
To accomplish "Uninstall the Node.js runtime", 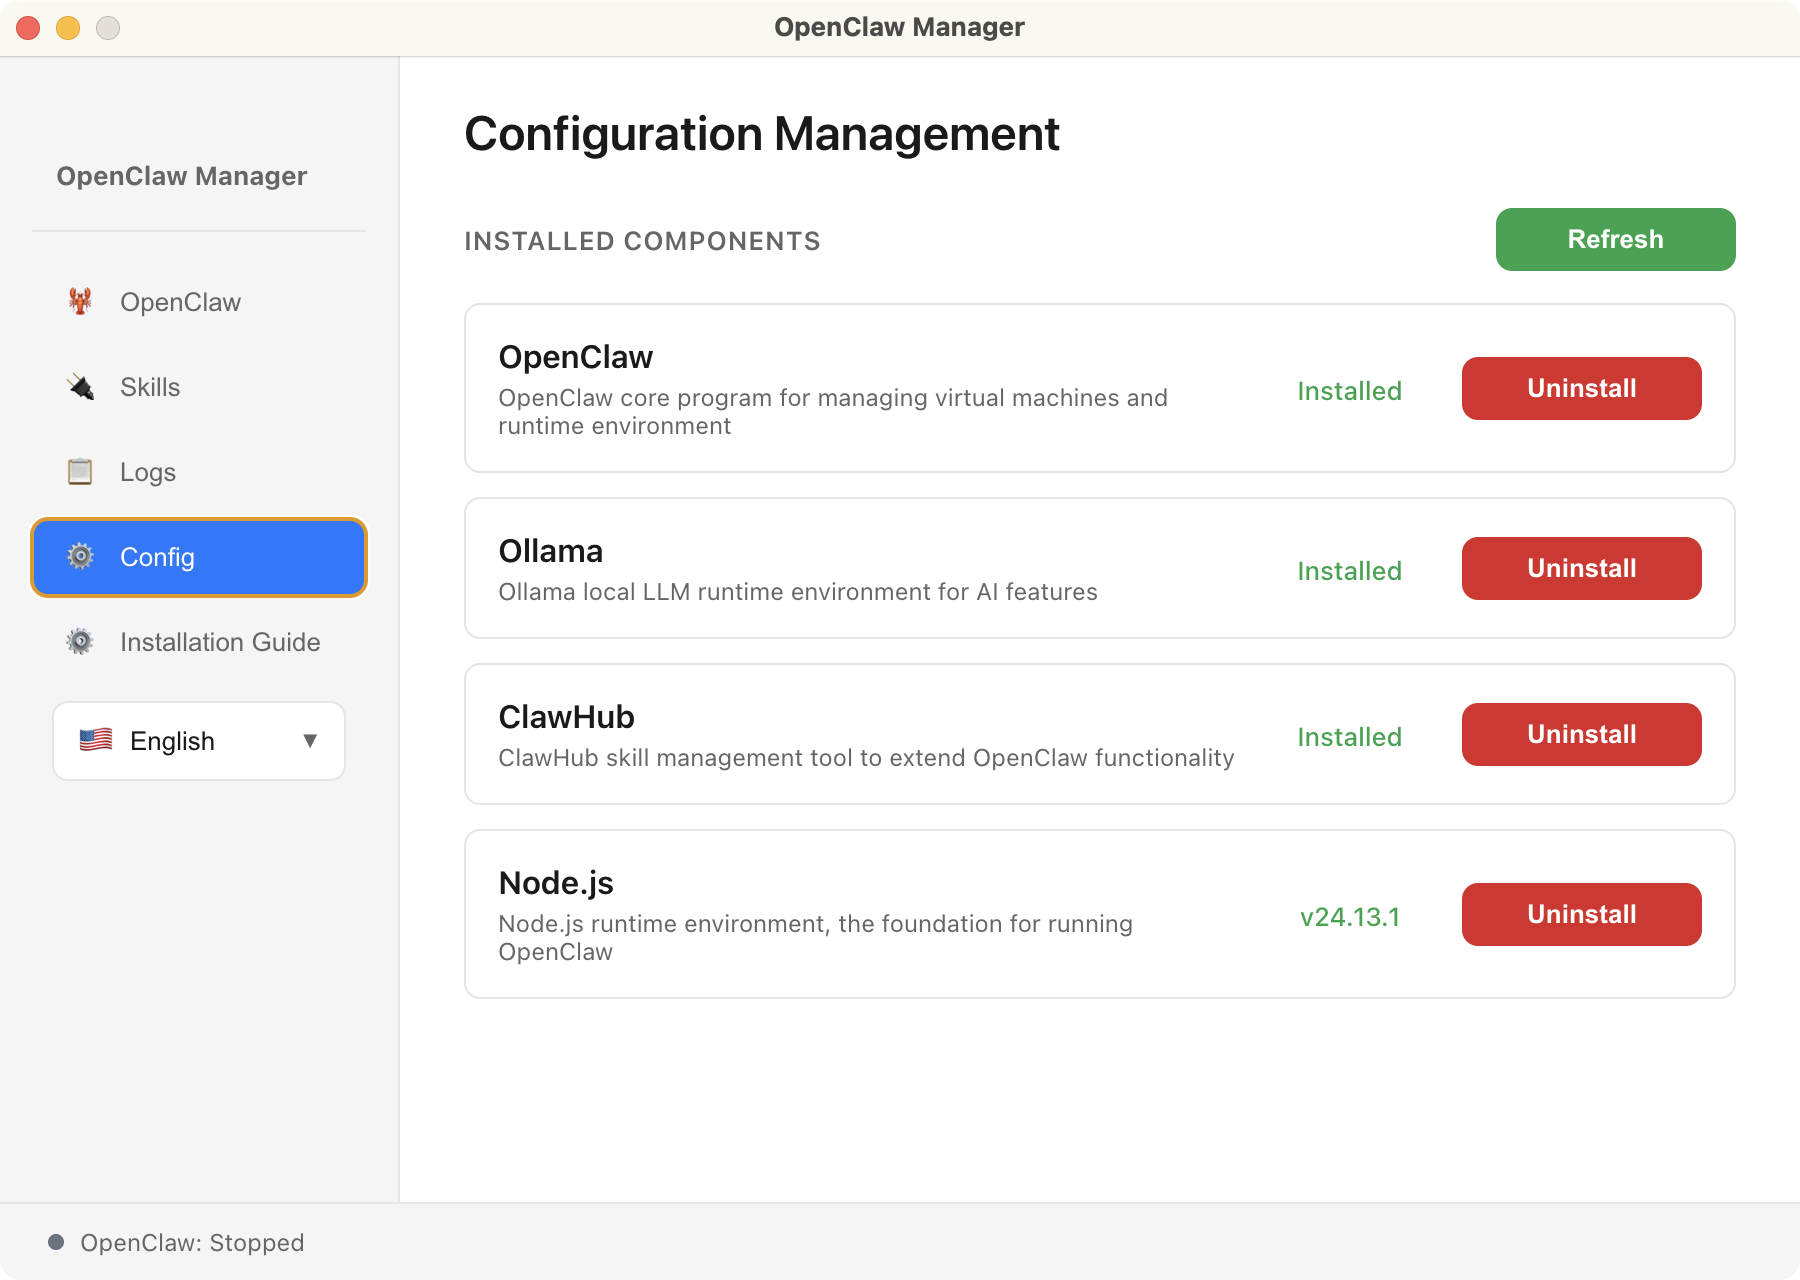I will click(x=1581, y=913).
